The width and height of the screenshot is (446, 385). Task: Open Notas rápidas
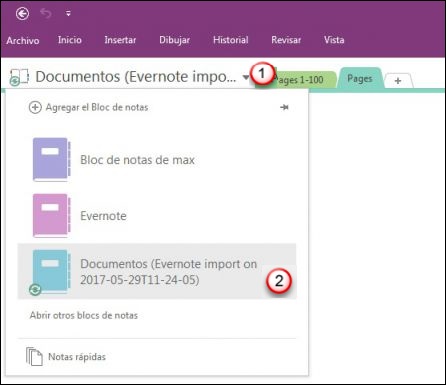[77, 357]
